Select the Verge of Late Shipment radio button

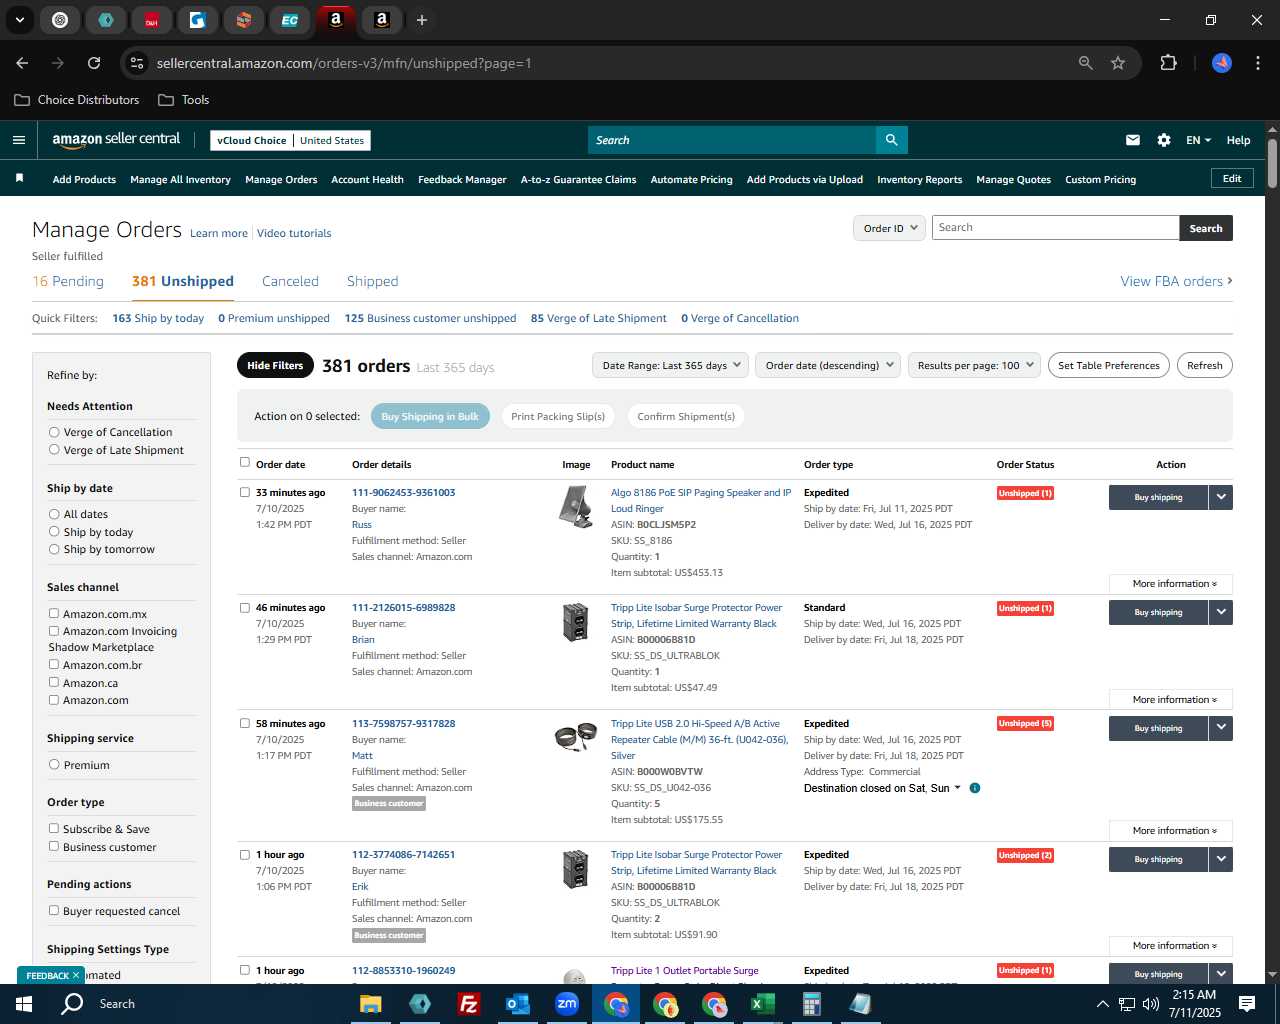[54, 450]
